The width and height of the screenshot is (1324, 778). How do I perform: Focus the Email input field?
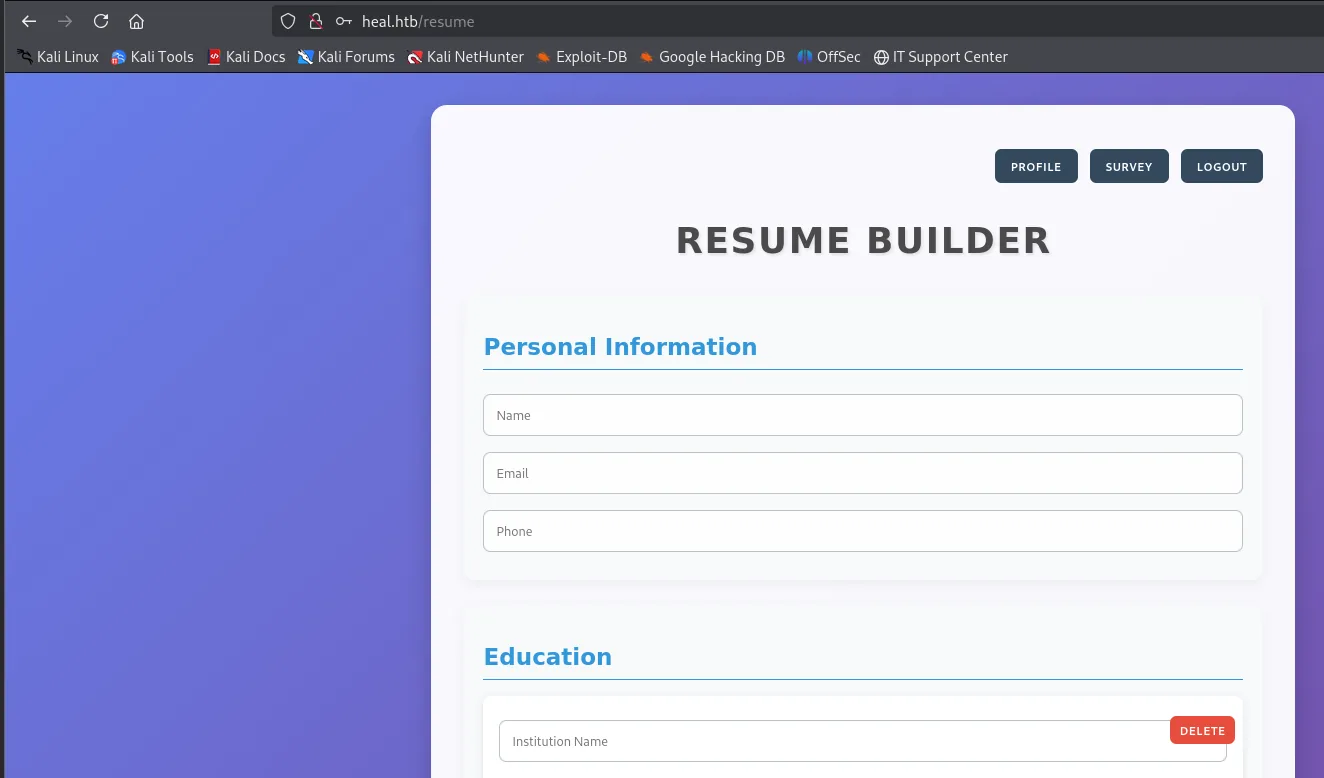coord(862,473)
